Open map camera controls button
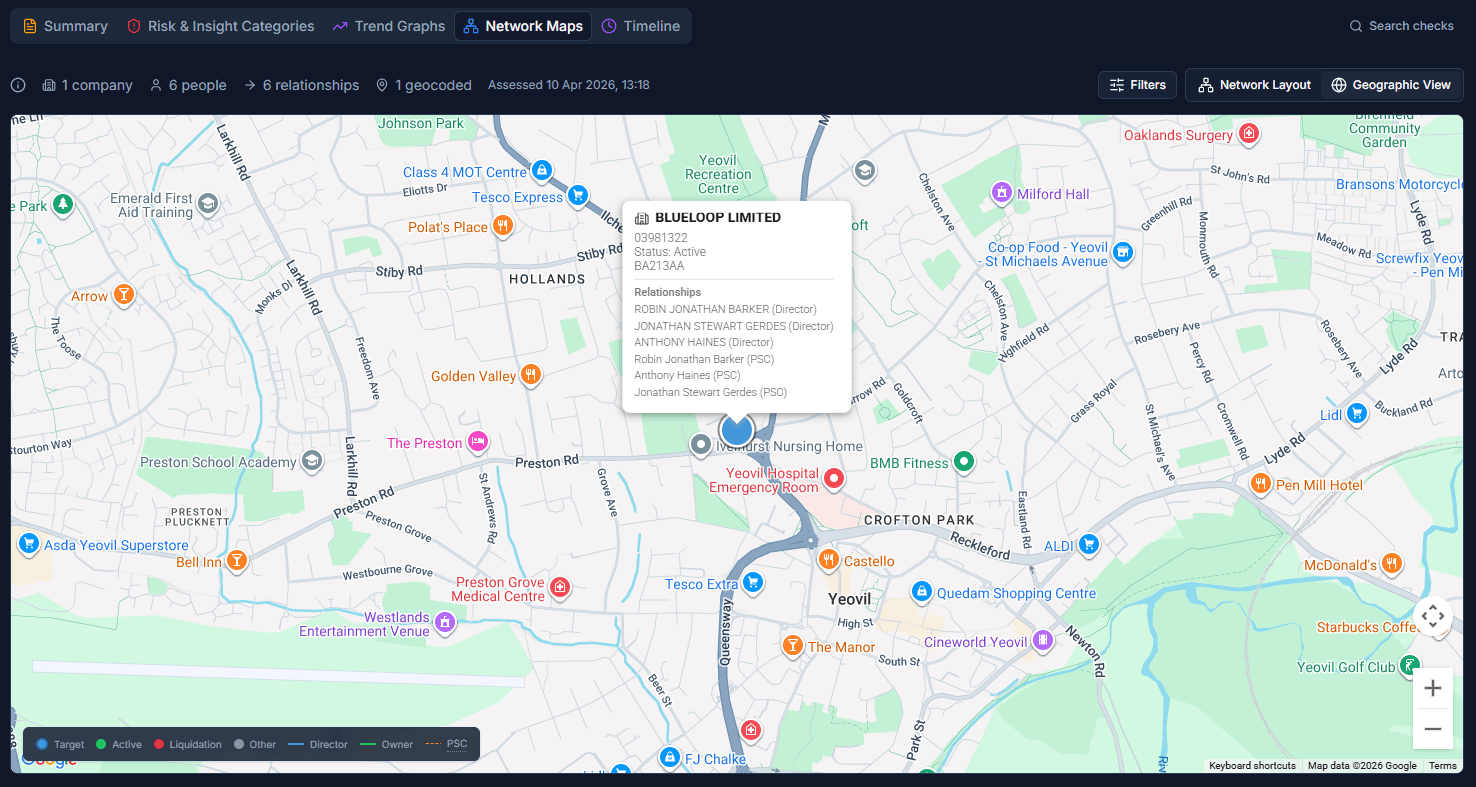The image size is (1476, 787). 1432,616
